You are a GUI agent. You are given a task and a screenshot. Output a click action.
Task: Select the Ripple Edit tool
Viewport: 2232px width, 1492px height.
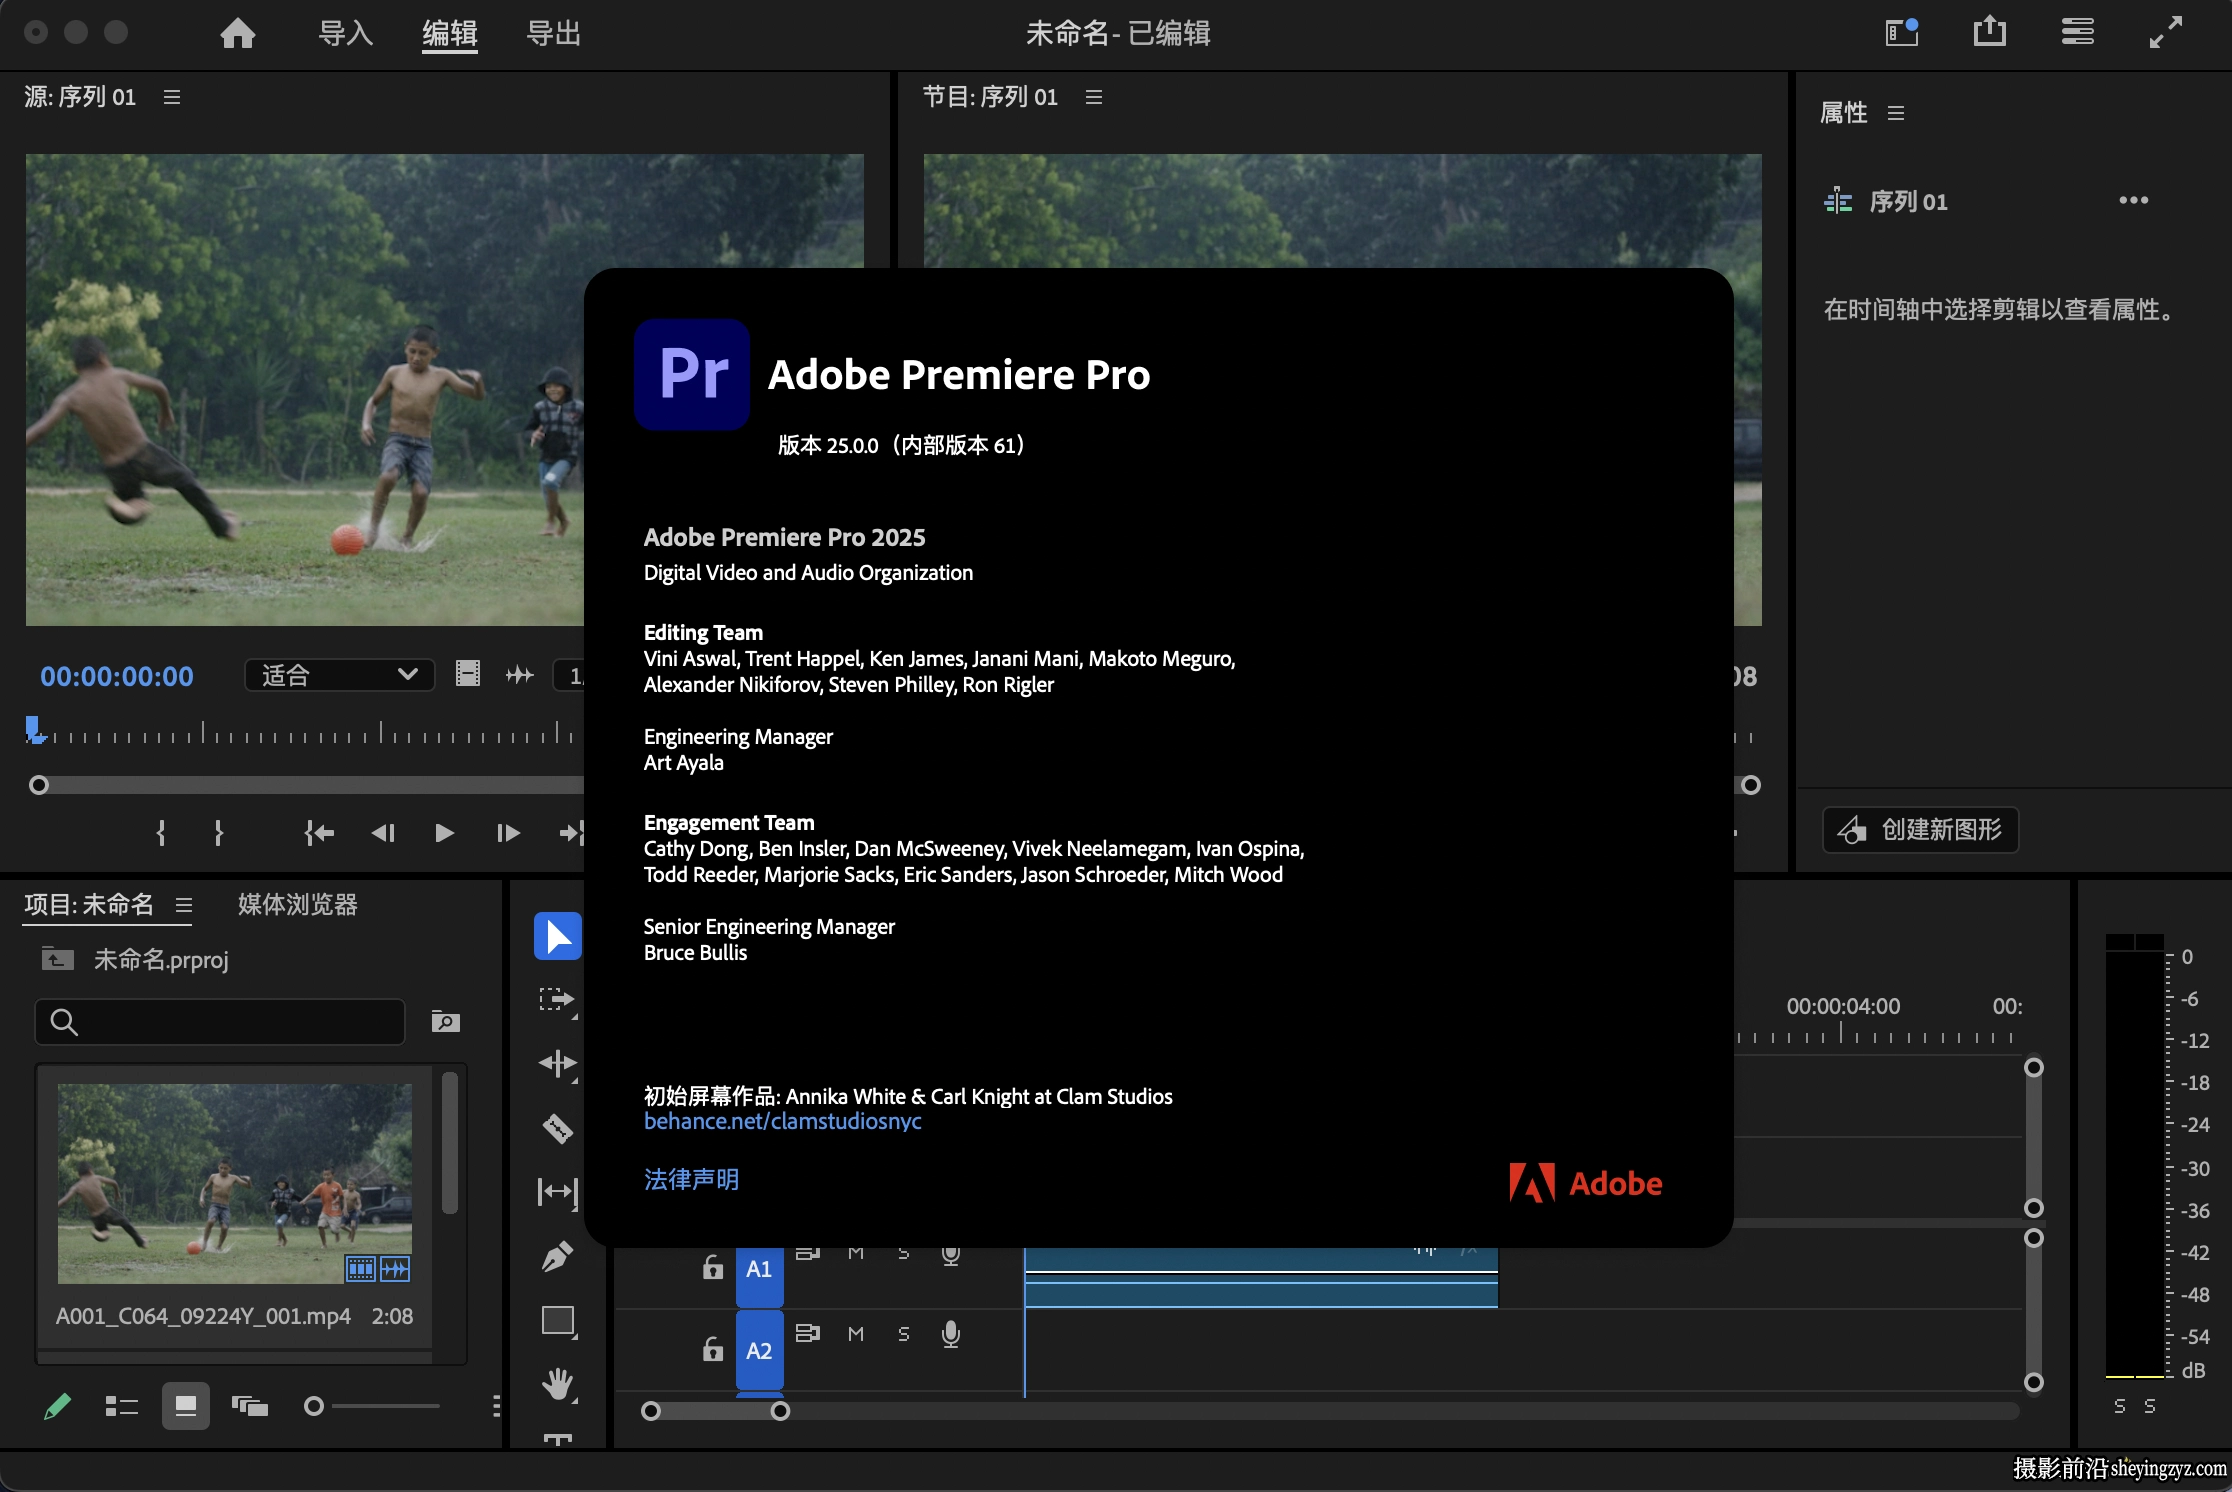click(558, 1063)
